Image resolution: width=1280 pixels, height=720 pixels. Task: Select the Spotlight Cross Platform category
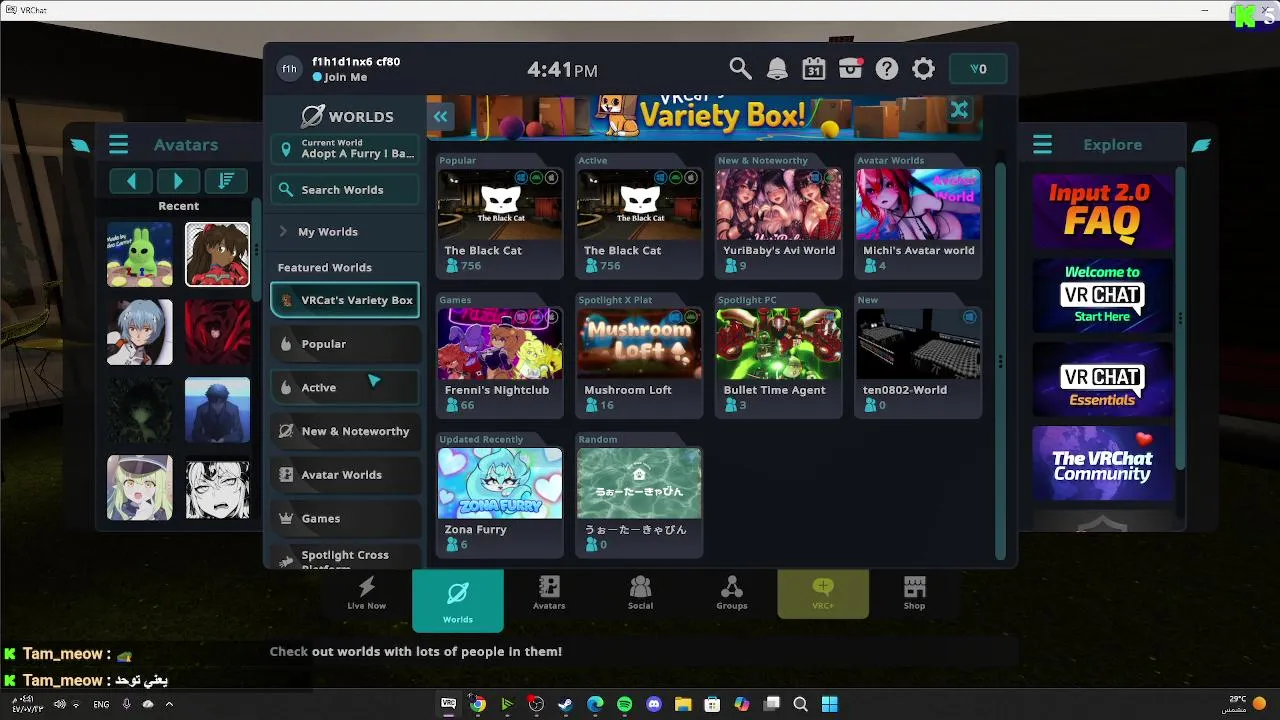[x=345, y=558]
